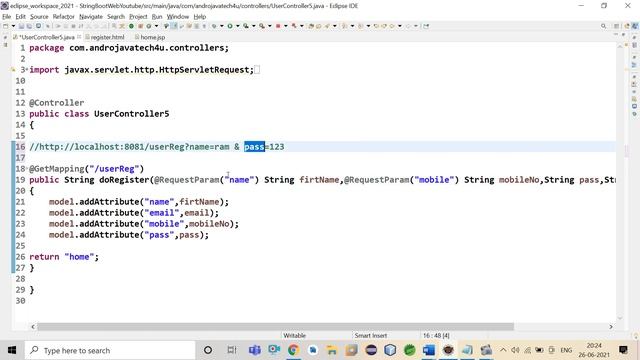The image size is (640, 360).
Task: Click the External Tools toolbar icon
Action: 262,26
